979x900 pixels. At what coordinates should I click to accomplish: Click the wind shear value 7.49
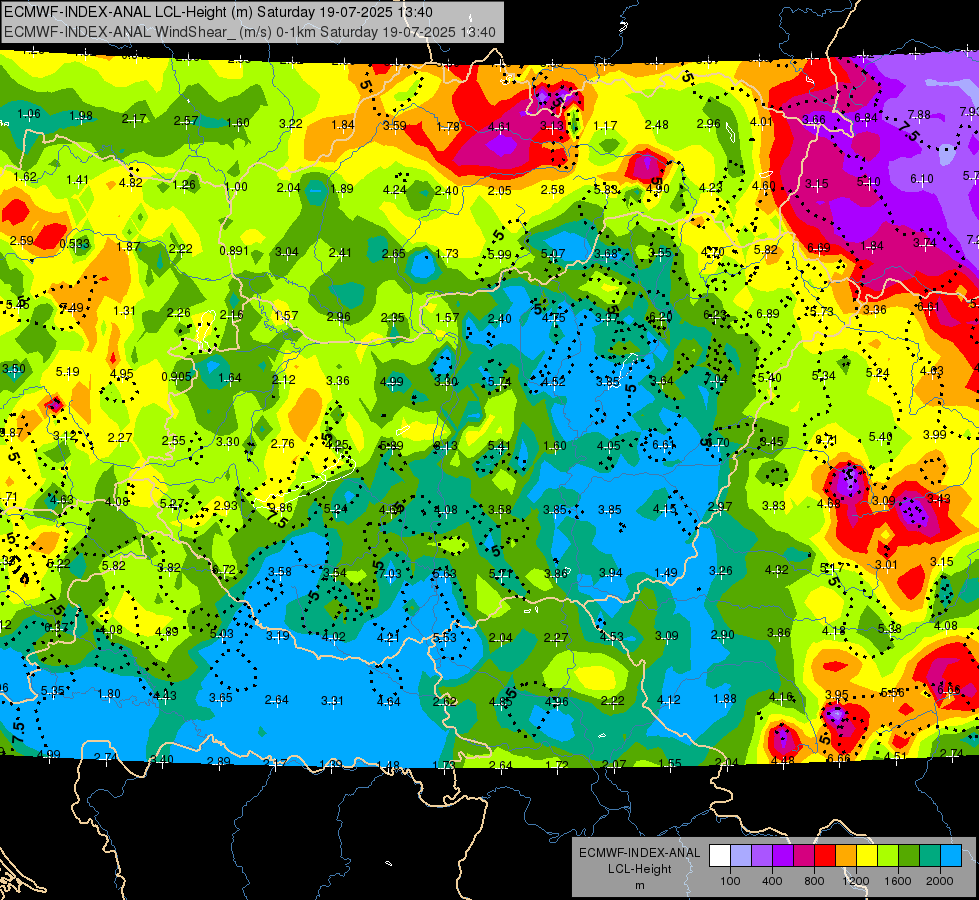point(71,308)
